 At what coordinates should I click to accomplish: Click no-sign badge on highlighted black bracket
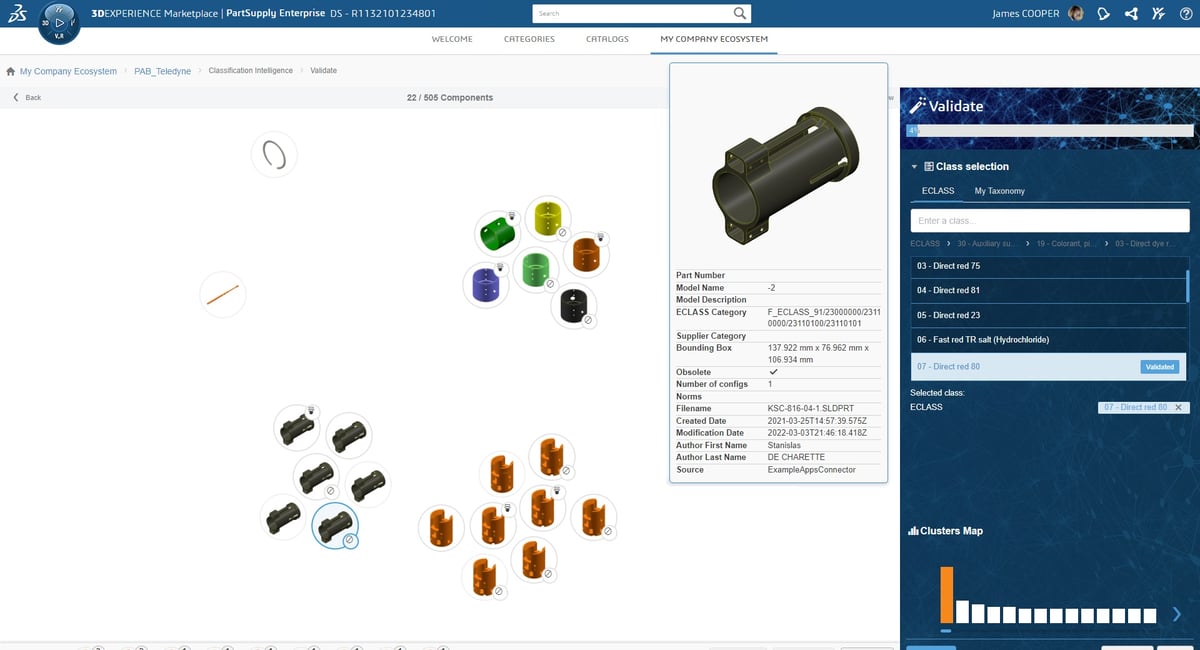(349, 540)
